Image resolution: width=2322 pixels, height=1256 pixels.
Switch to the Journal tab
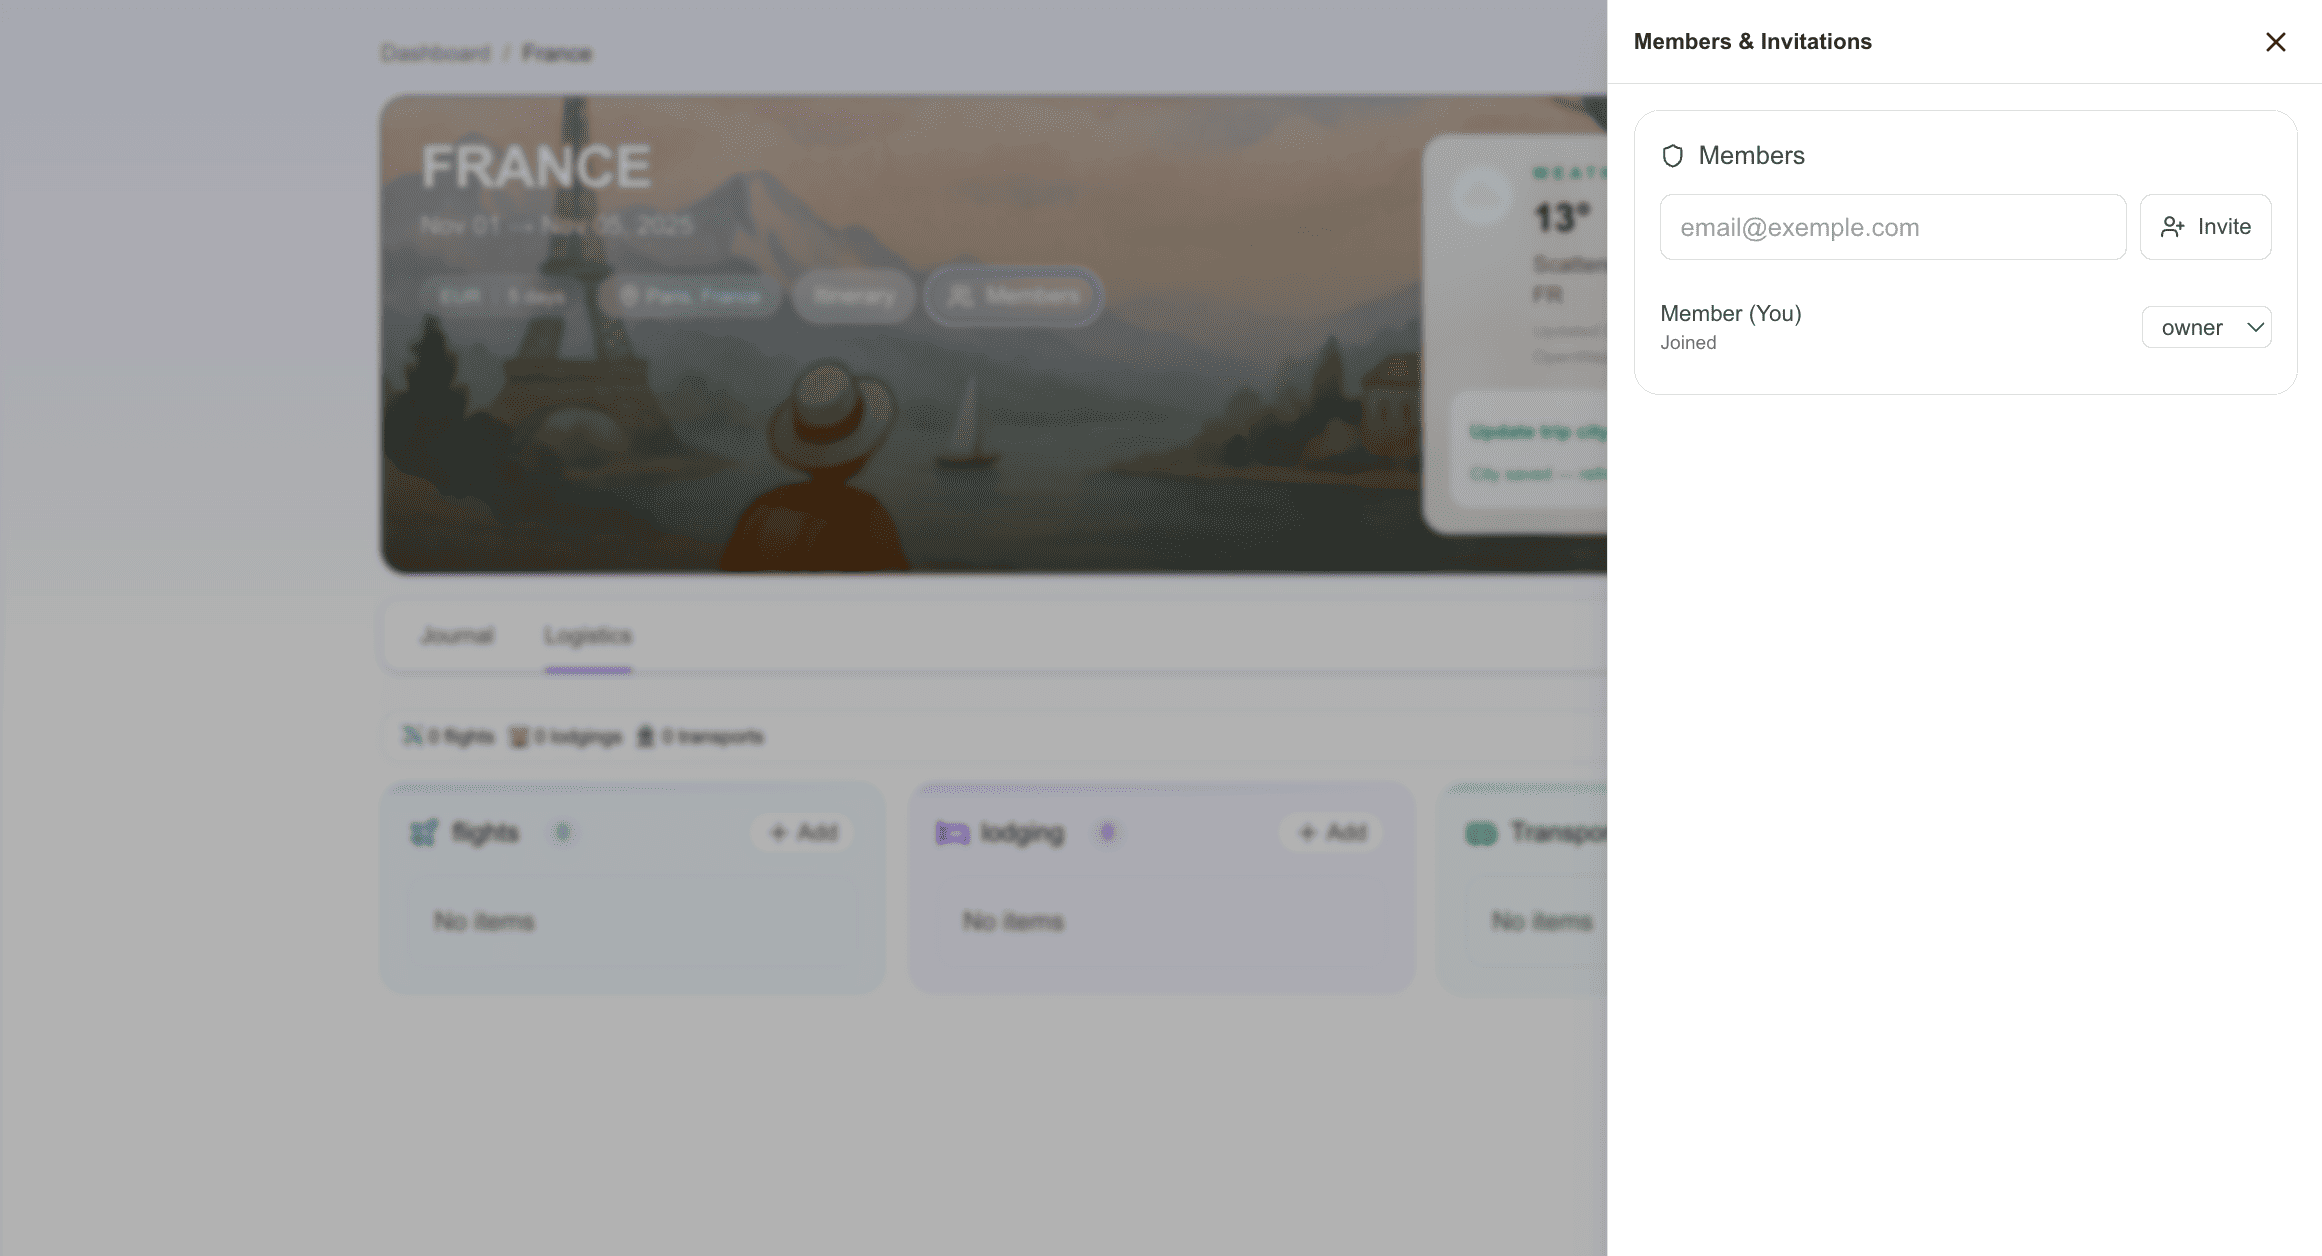(x=457, y=636)
